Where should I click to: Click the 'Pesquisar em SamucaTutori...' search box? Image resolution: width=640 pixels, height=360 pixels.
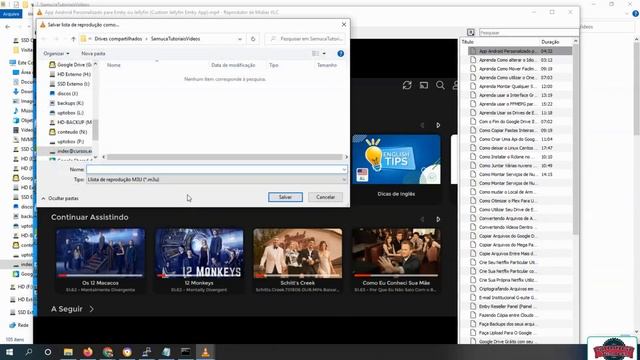tap(306, 39)
